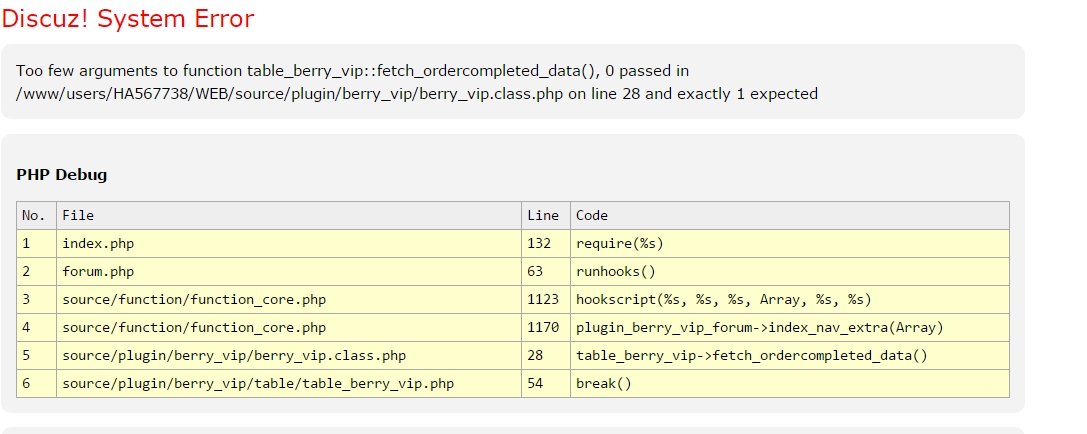
Task: Select the 'index.php' file cell
Action: tap(289, 244)
